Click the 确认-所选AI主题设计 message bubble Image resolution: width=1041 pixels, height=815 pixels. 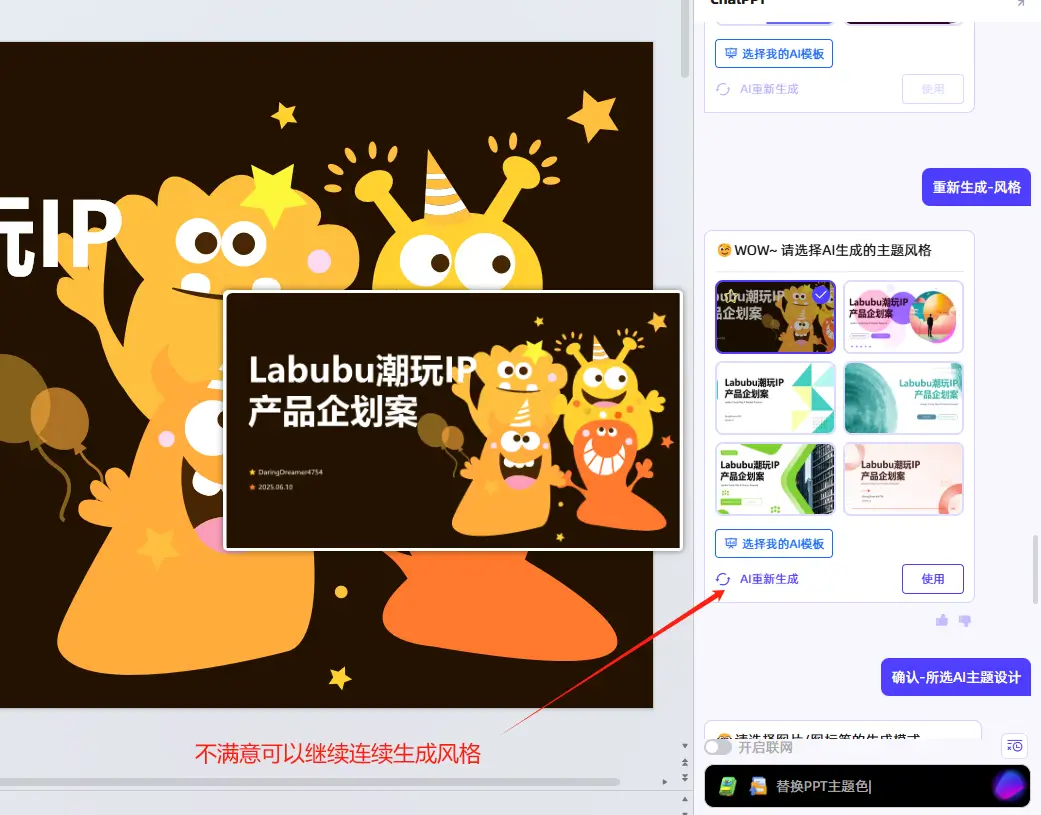pos(955,677)
